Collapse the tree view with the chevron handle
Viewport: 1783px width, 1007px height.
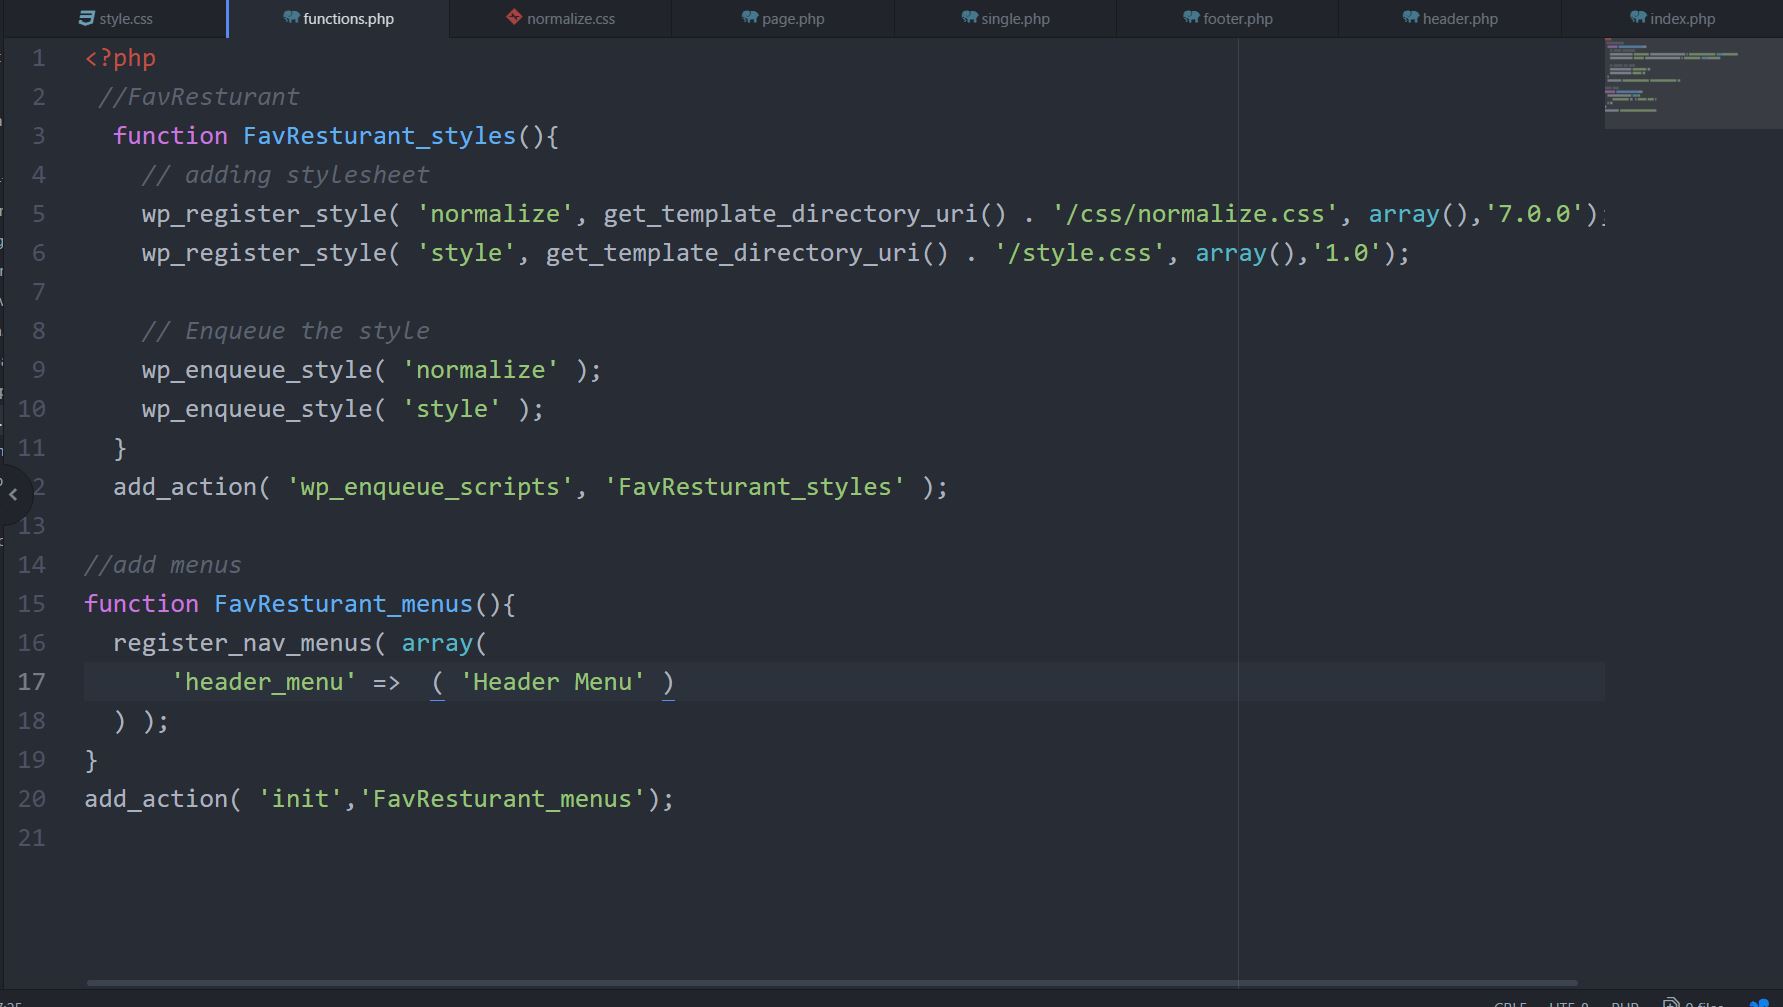(x=14, y=494)
